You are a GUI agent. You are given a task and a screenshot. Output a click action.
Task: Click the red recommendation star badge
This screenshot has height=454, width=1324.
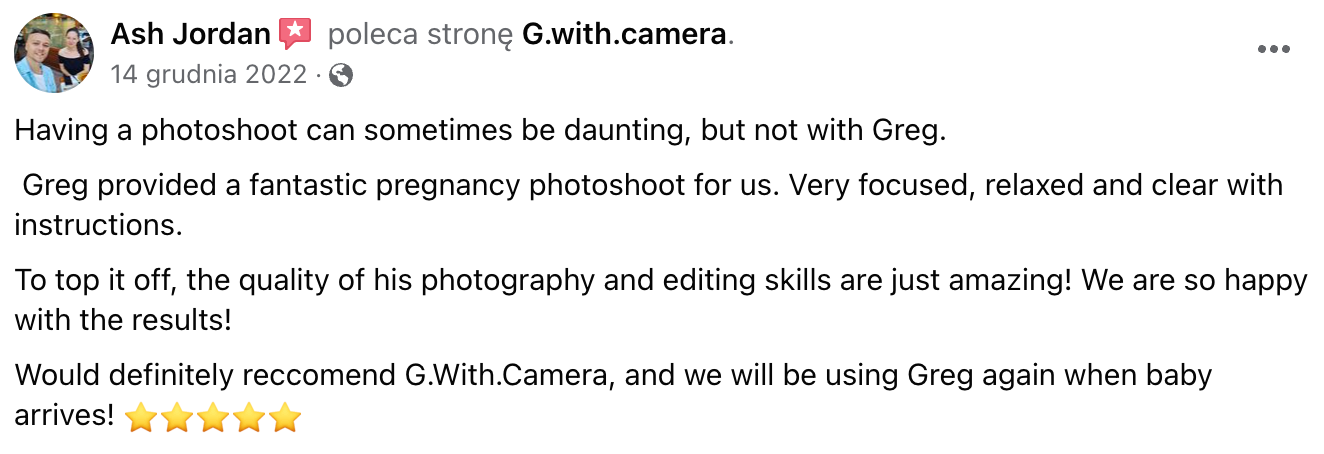click(294, 34)
